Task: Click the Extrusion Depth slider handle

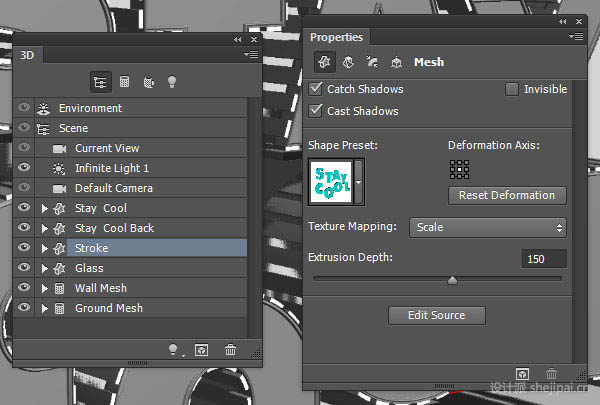Action: point(452,280)
